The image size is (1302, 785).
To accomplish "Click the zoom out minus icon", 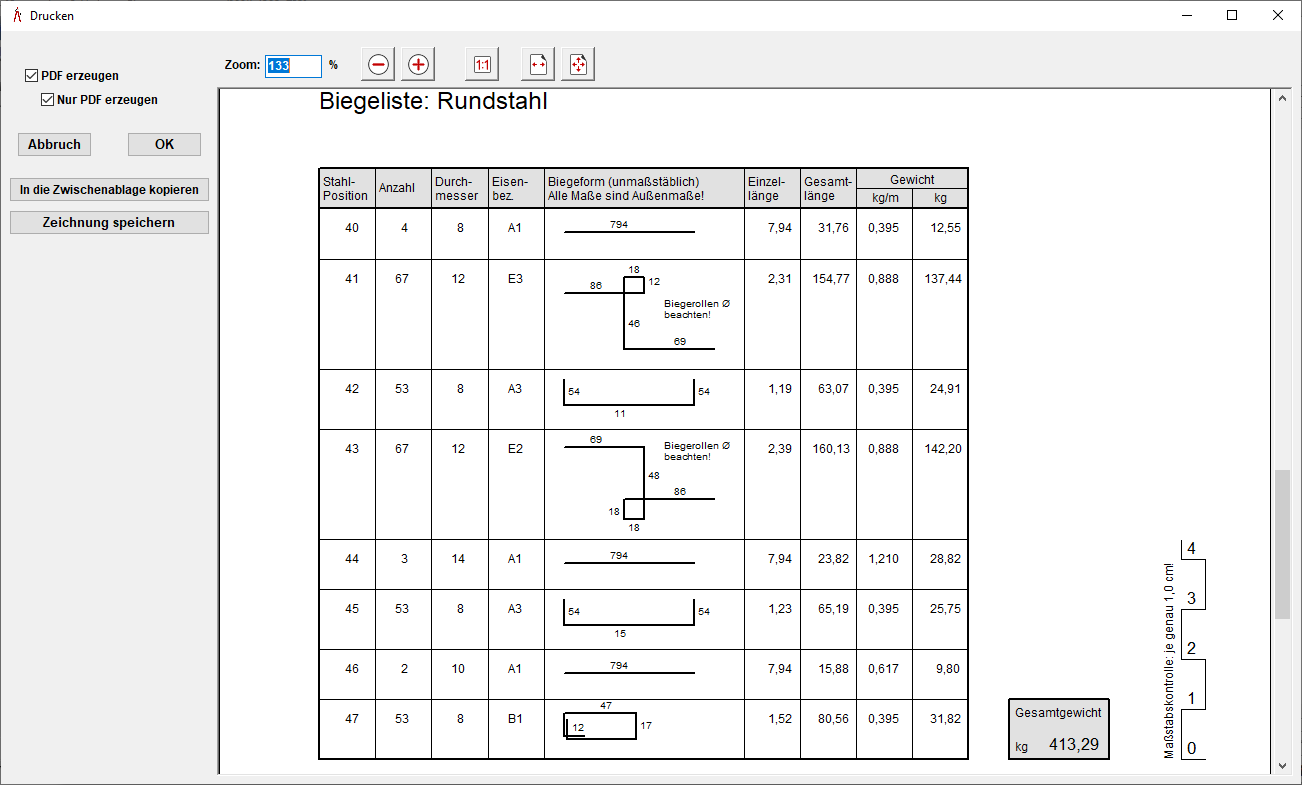I will (378, 65).
